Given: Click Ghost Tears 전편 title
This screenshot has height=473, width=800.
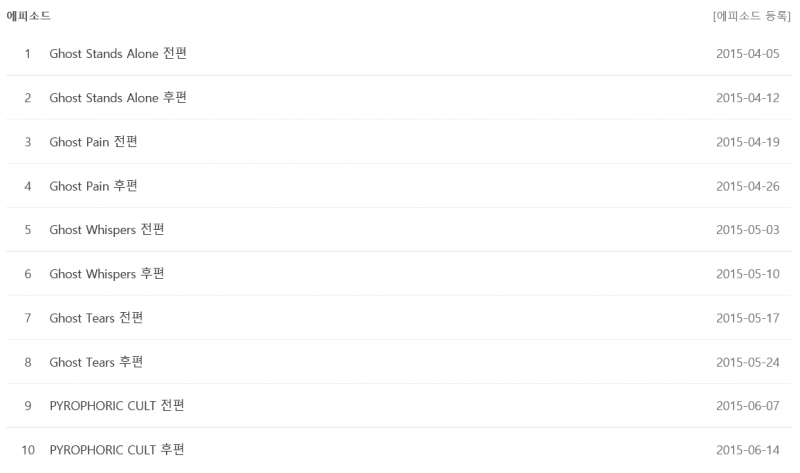Looking at the screenshot, I should [96, 318].
